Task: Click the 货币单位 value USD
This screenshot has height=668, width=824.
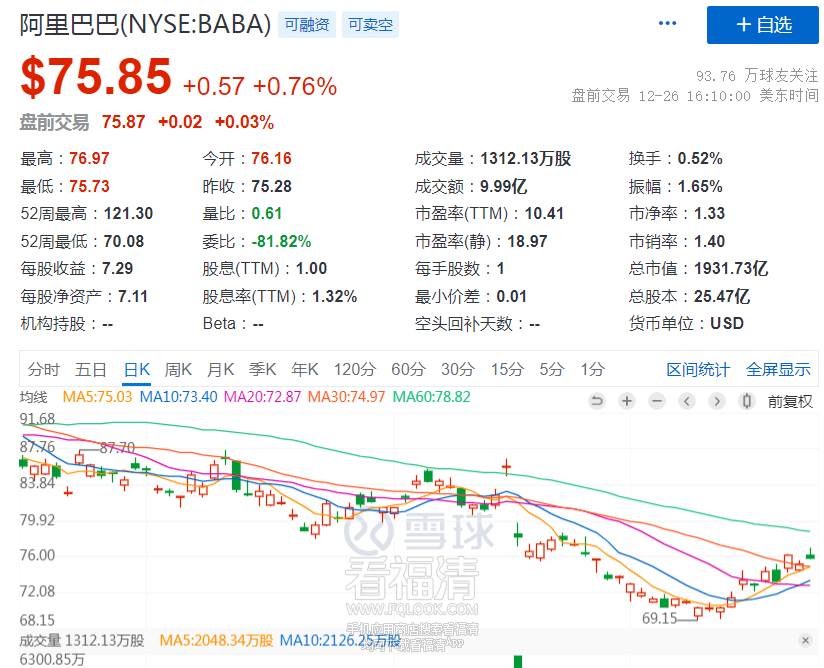Action: pos(727,324)
